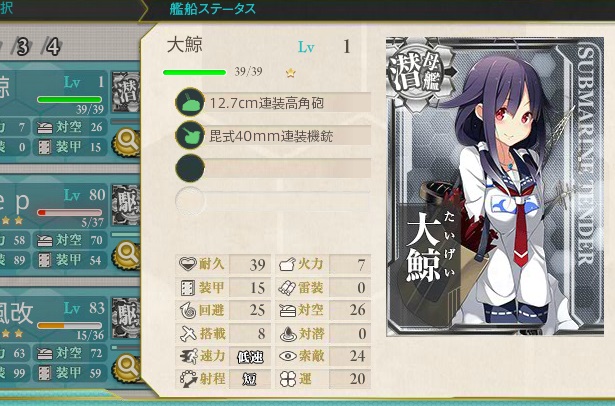This screenshot has height=406, width=615.
Task: Click the 艦船ステータス header tab
Action: click(213, 9)
